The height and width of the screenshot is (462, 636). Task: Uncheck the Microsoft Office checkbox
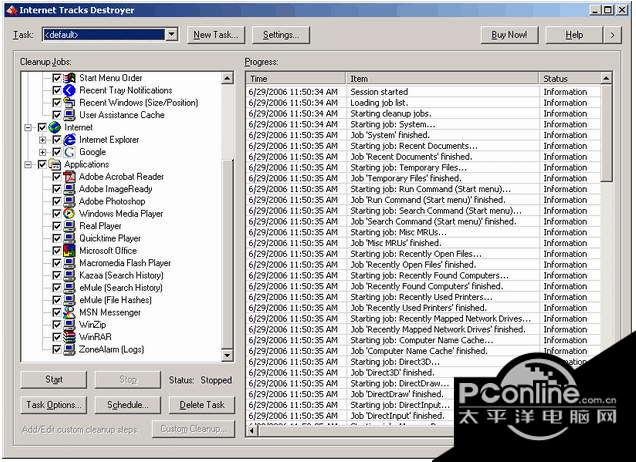pyautogui.click(x=57, y=251)
